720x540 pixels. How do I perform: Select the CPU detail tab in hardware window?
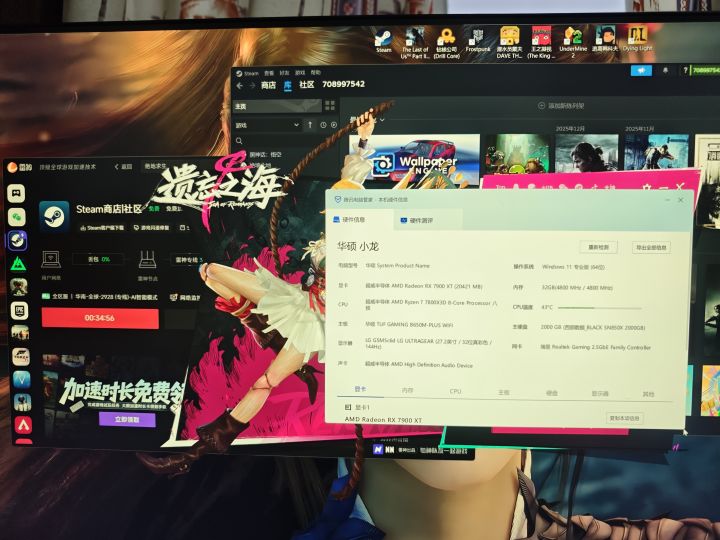click(455, 391)
